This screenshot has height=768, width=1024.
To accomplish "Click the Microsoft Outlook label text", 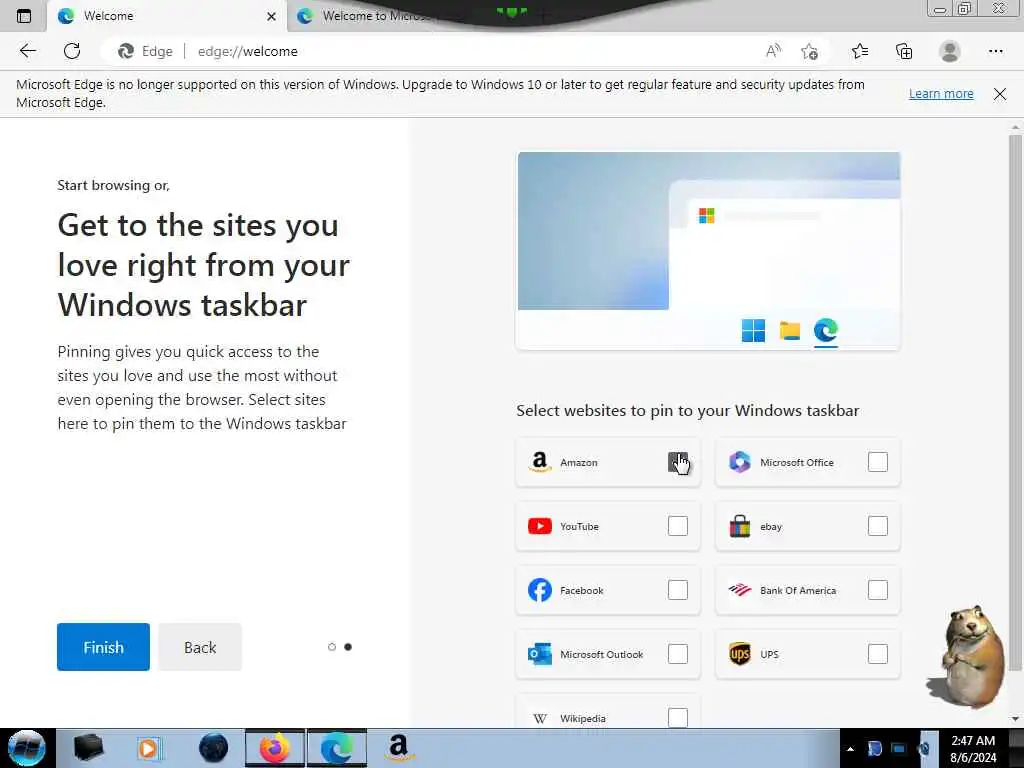I will 601,654.
